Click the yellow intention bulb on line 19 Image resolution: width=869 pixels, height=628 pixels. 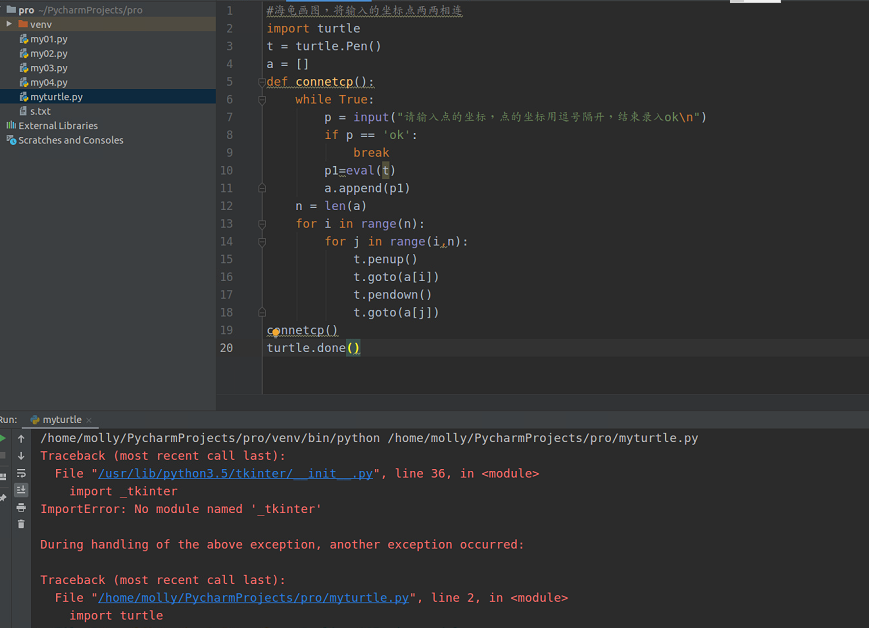[275, 333]
